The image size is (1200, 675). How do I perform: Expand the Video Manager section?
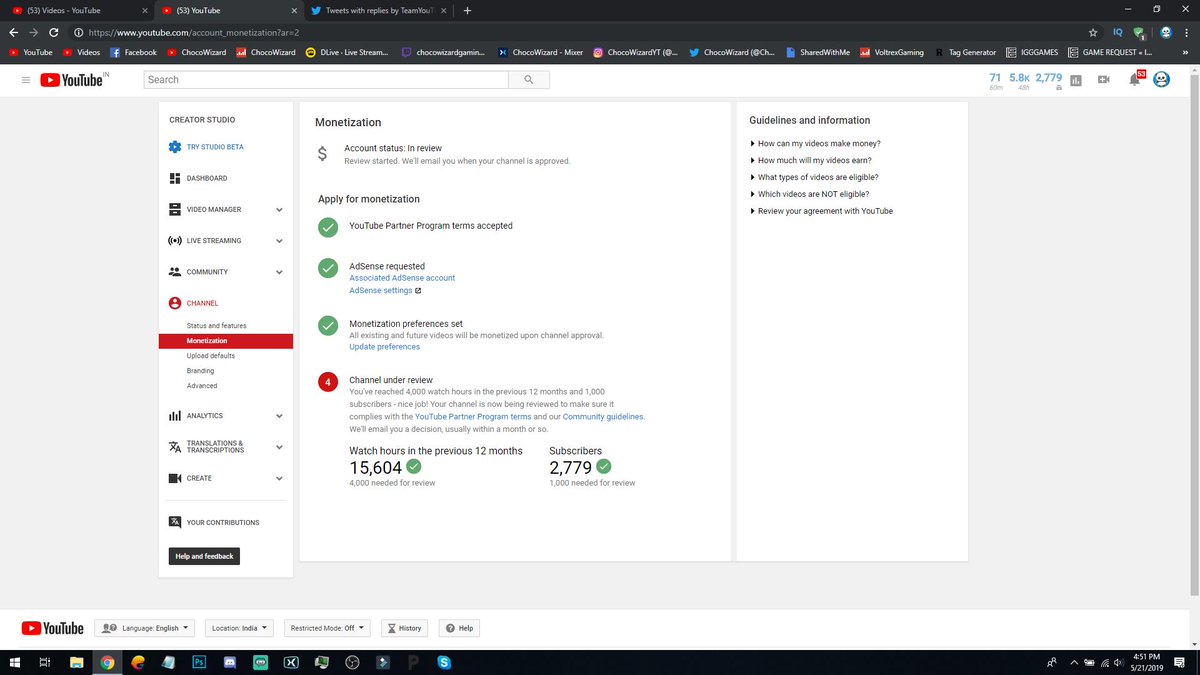click(279, 210)
